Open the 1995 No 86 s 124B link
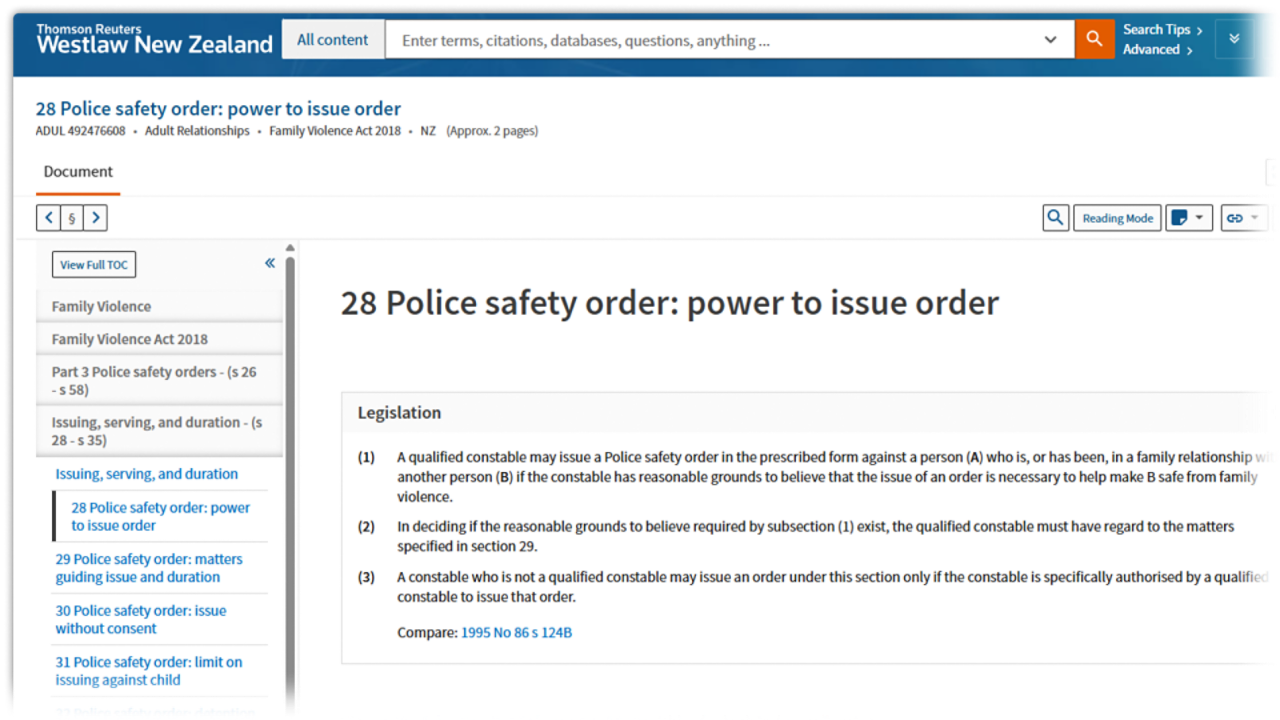Screen dimensions: 1280x720 [516, 633]
